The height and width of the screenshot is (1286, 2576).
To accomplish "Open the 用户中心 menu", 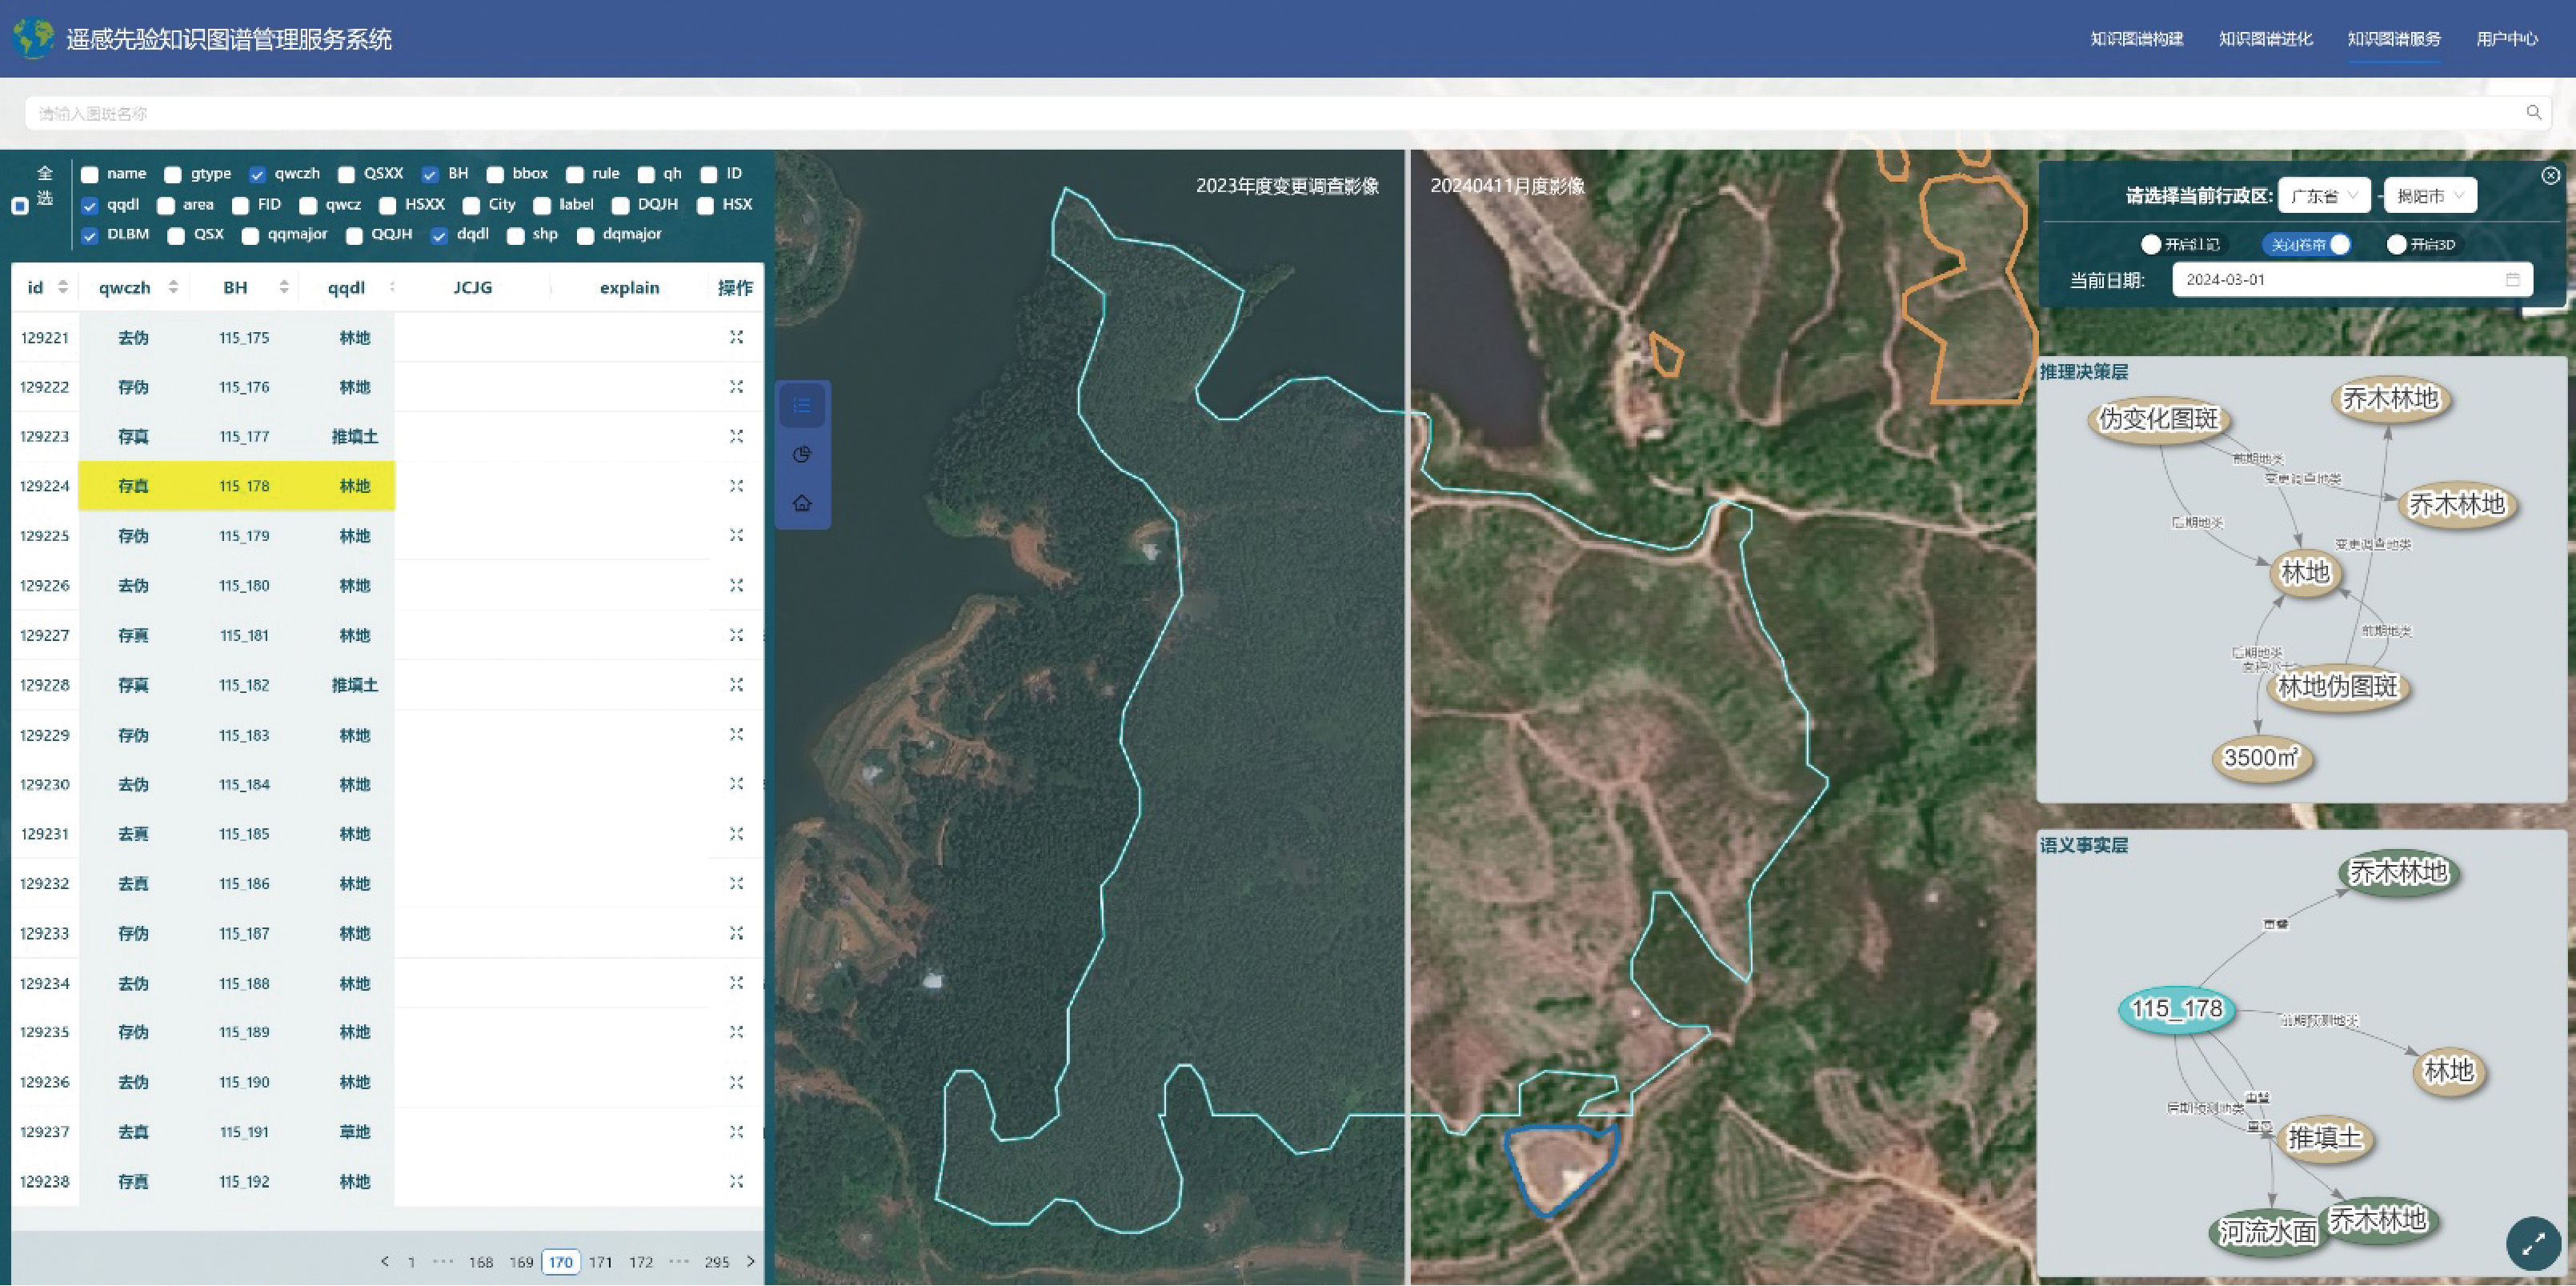I will (2506, 39).
